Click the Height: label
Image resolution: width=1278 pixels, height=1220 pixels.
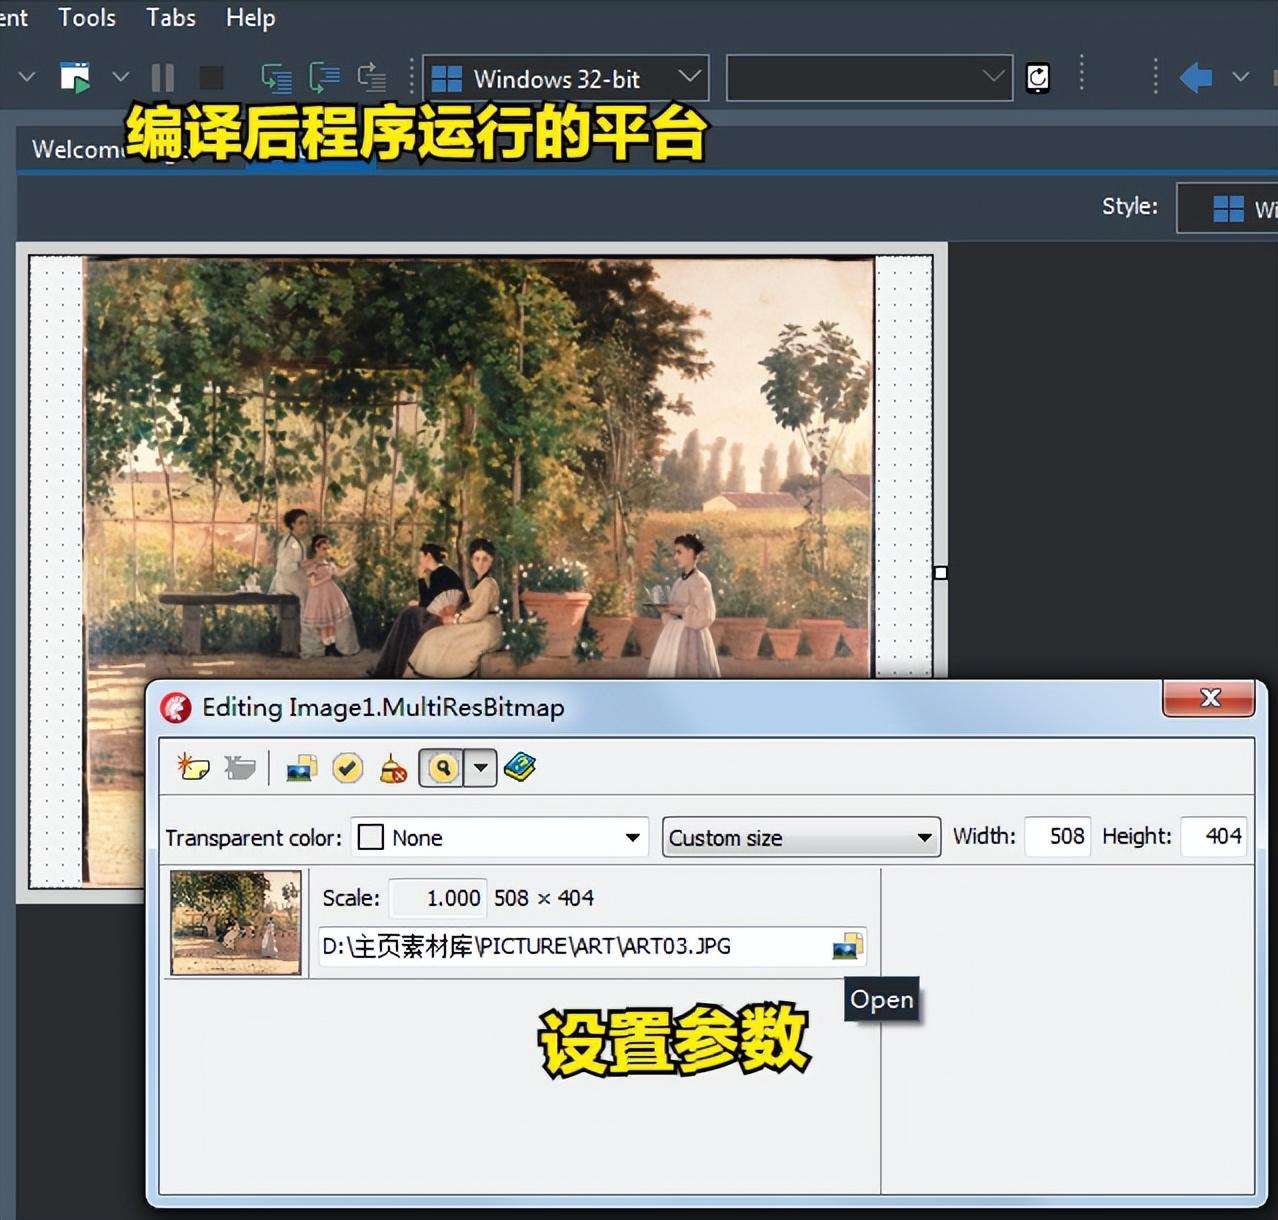point(1137,836)
